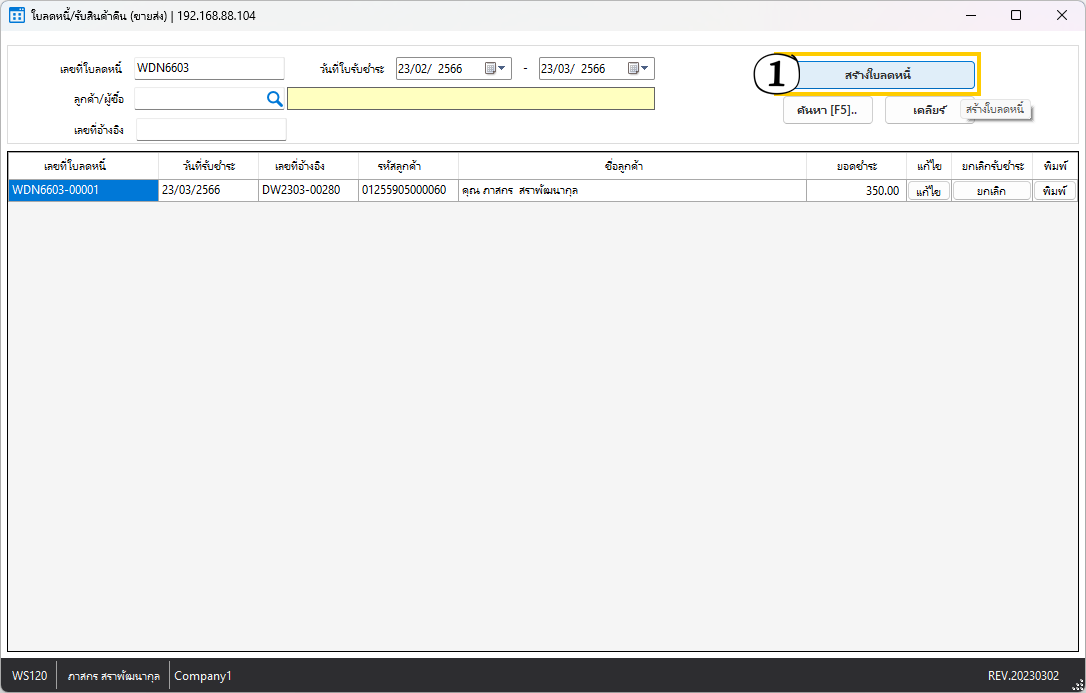Click the แก้ไข button in first row

(929, 191)
